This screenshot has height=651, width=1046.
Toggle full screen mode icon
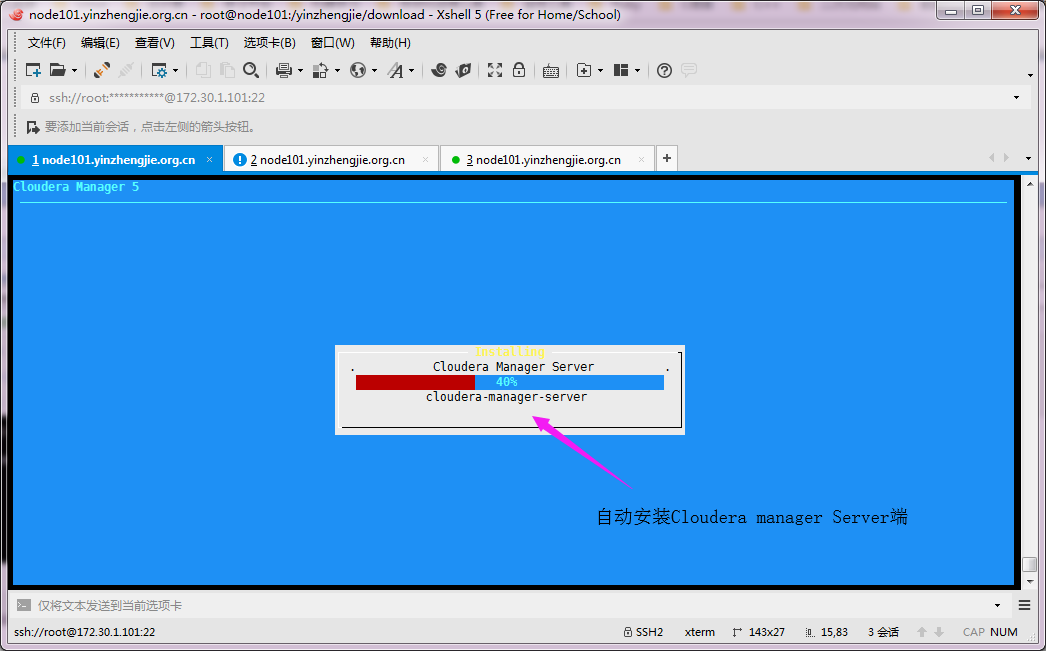[x=495, y=70]
